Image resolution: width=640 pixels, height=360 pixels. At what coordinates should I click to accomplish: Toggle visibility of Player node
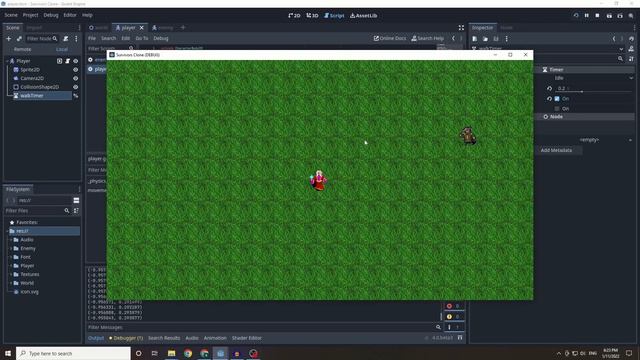(76, 61)
